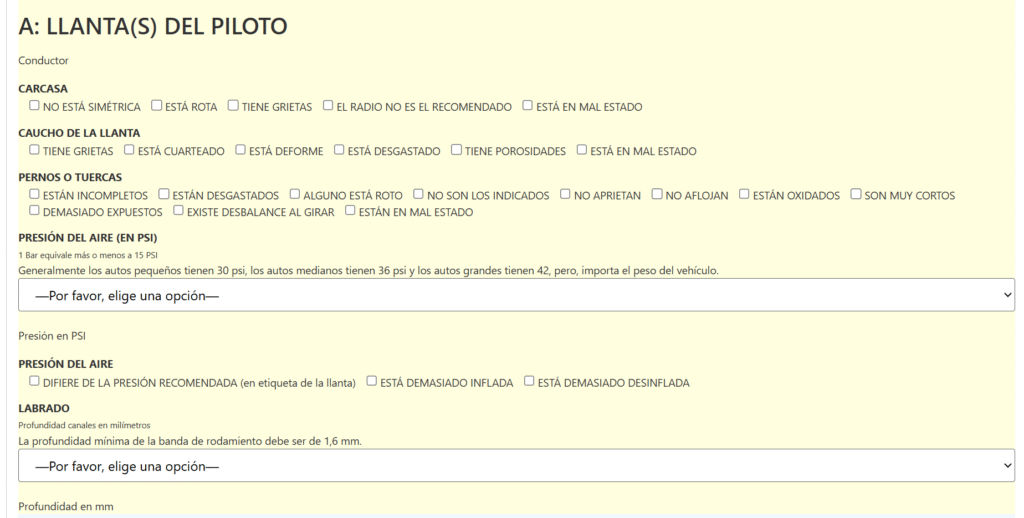This screenshot has height=518, width=1024.
Task: Mark ESTÁN INCOMPLETOS under Pernos o Tuercas
Action: click(34, 194)
